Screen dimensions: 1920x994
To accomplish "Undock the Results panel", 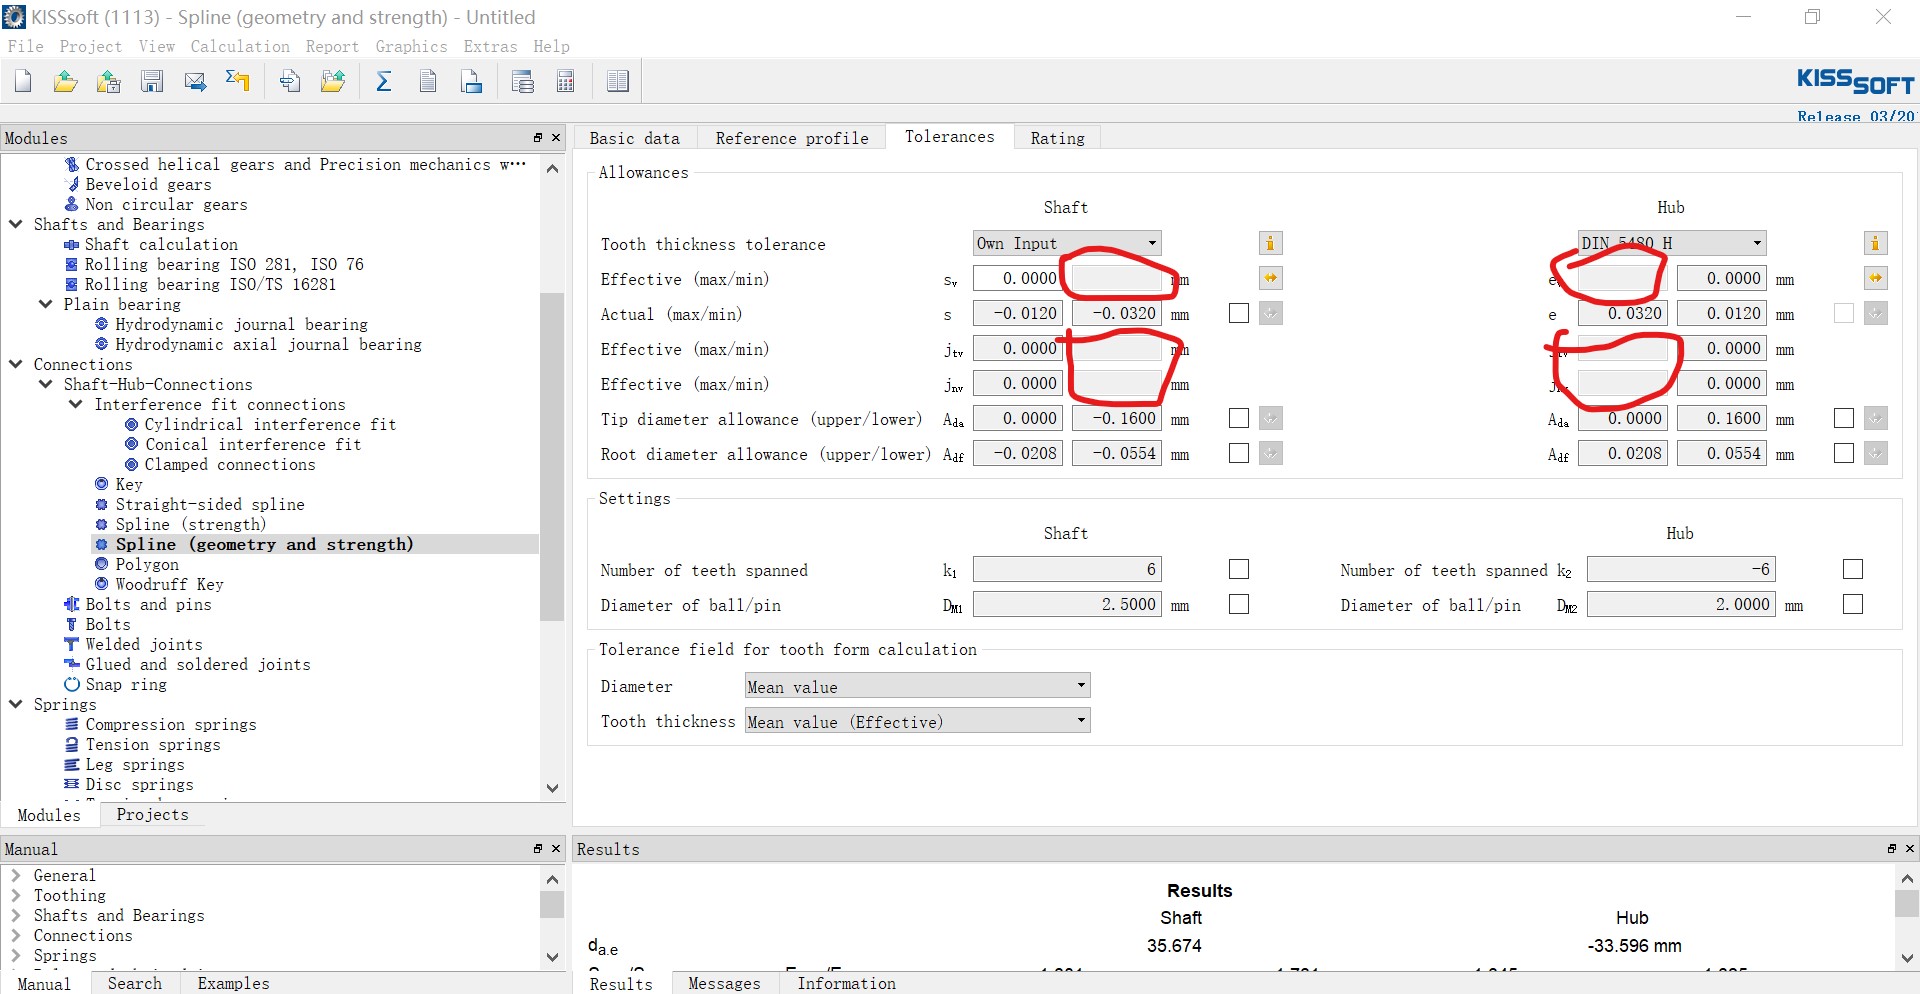I will click(x=1892, y=849).
